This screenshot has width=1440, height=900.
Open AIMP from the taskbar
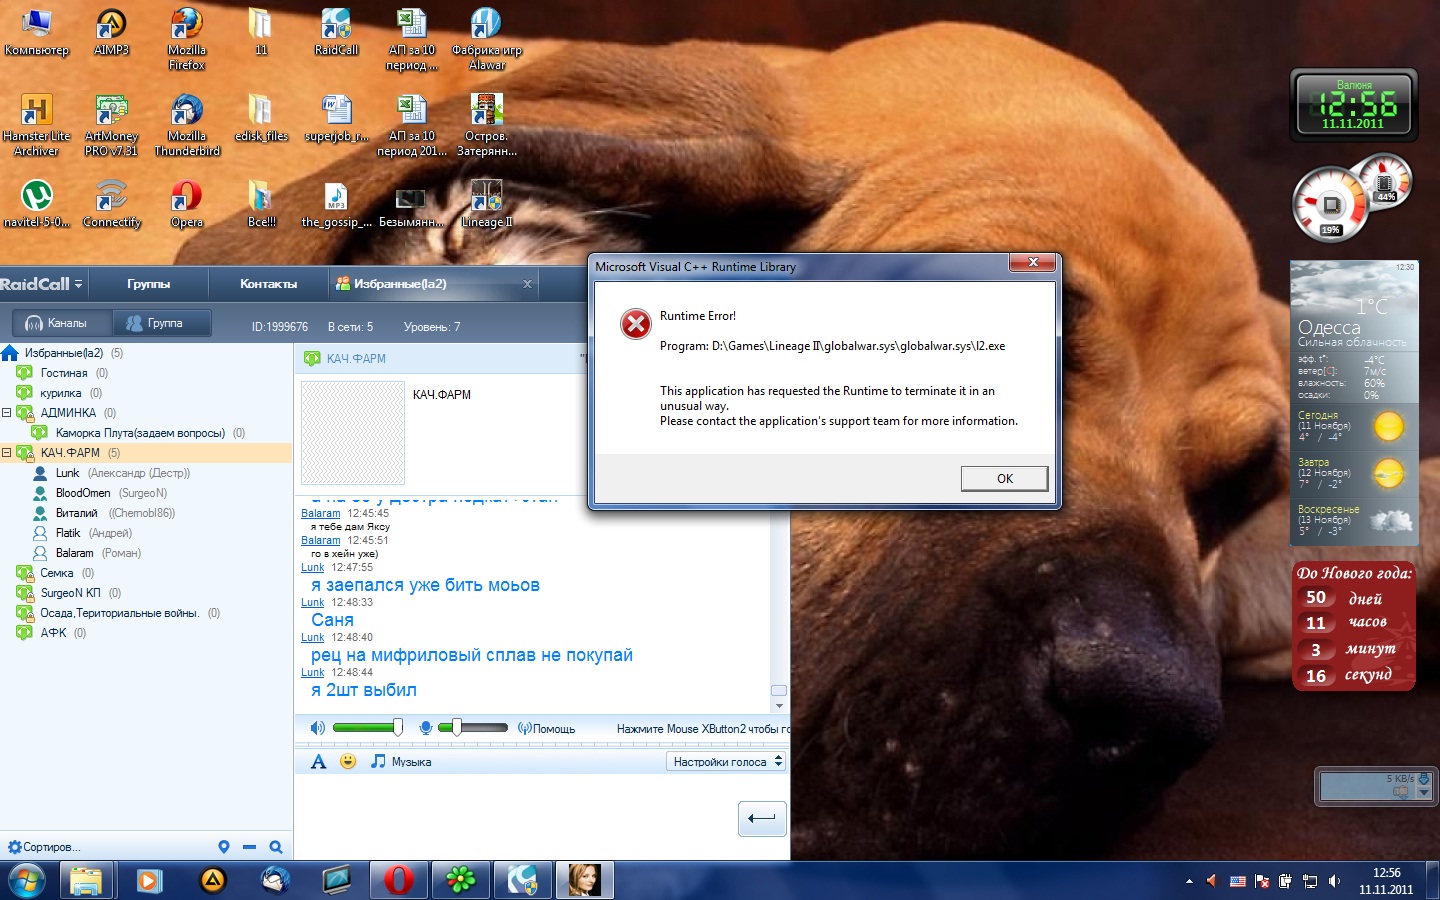(212, 881)
